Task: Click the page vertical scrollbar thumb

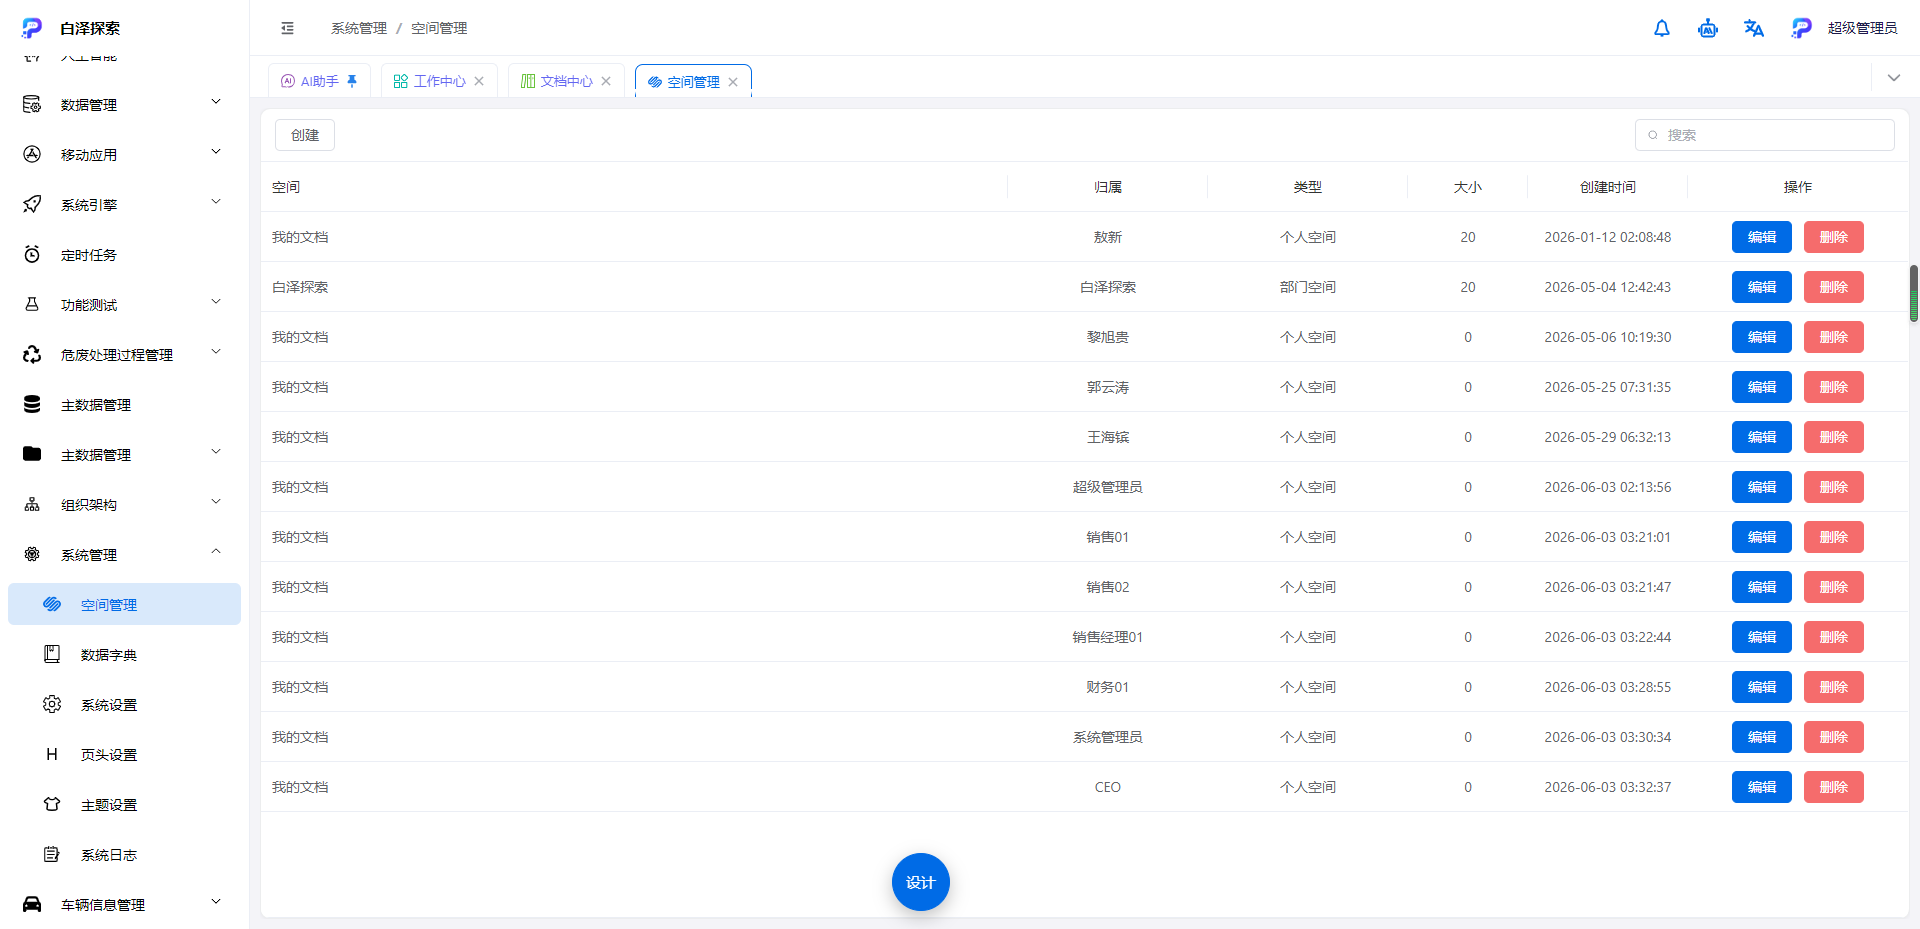Action: click(x=1914, y=294)
